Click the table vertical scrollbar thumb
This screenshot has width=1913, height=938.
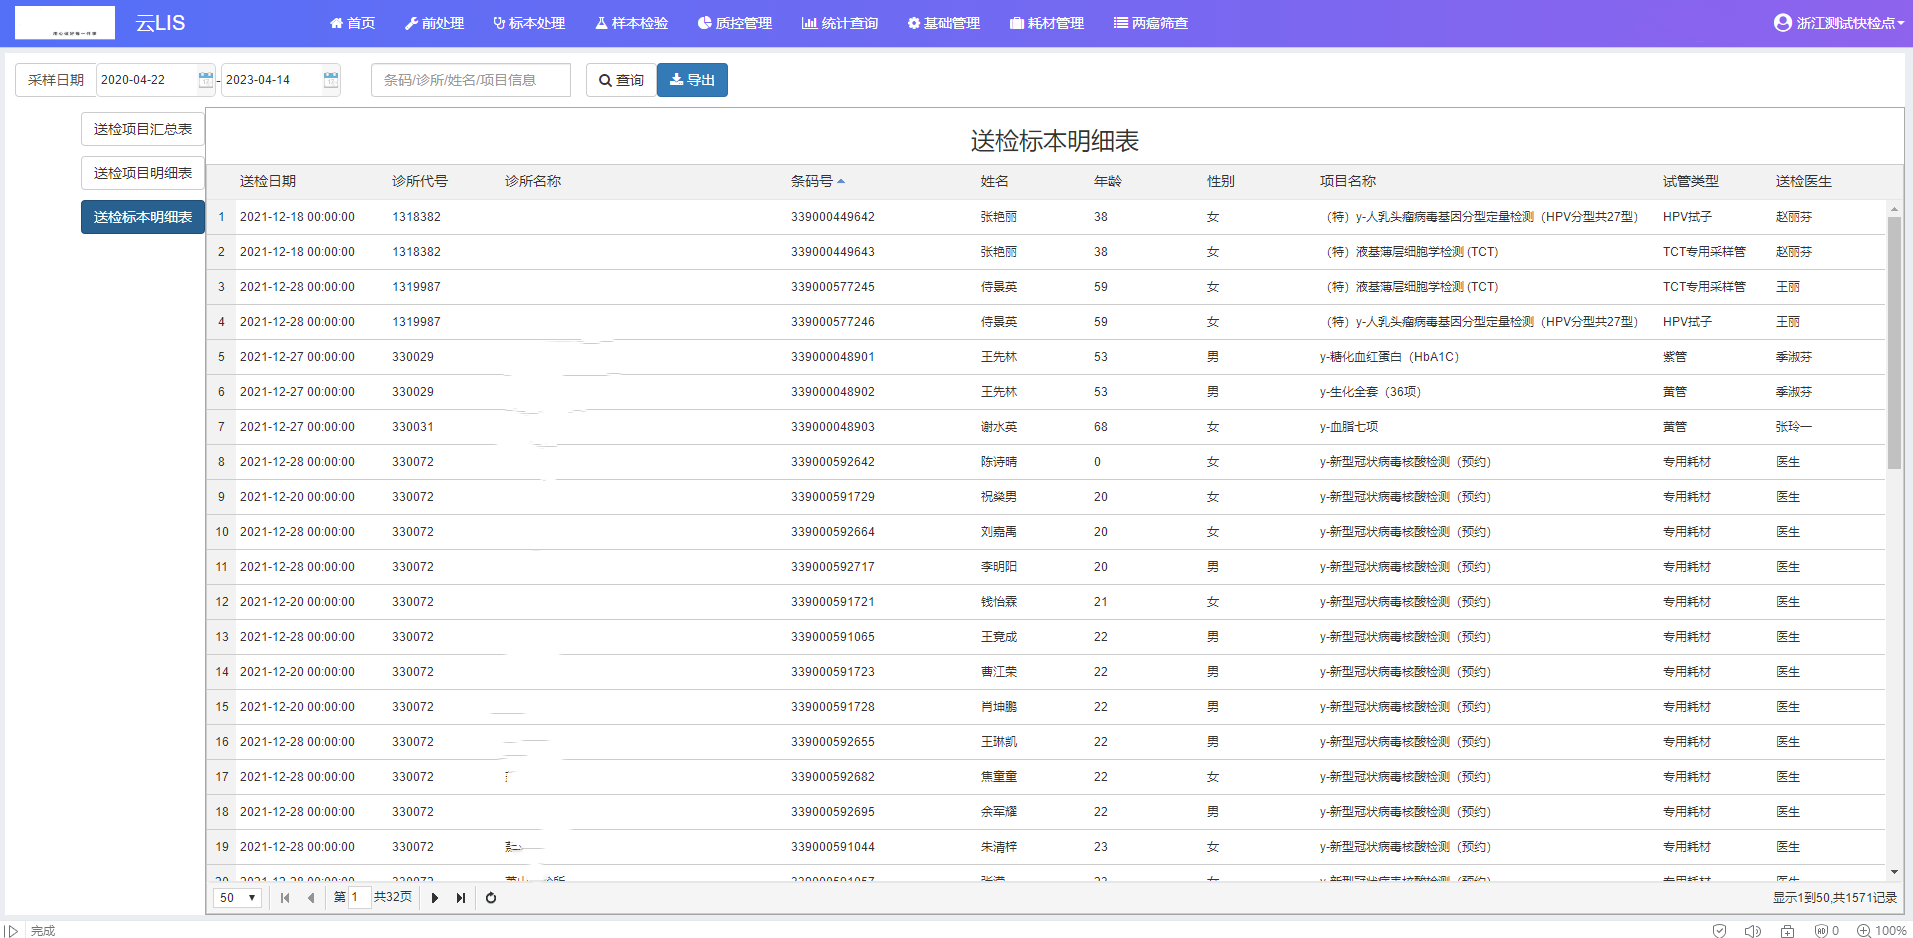coord(1894,343)
